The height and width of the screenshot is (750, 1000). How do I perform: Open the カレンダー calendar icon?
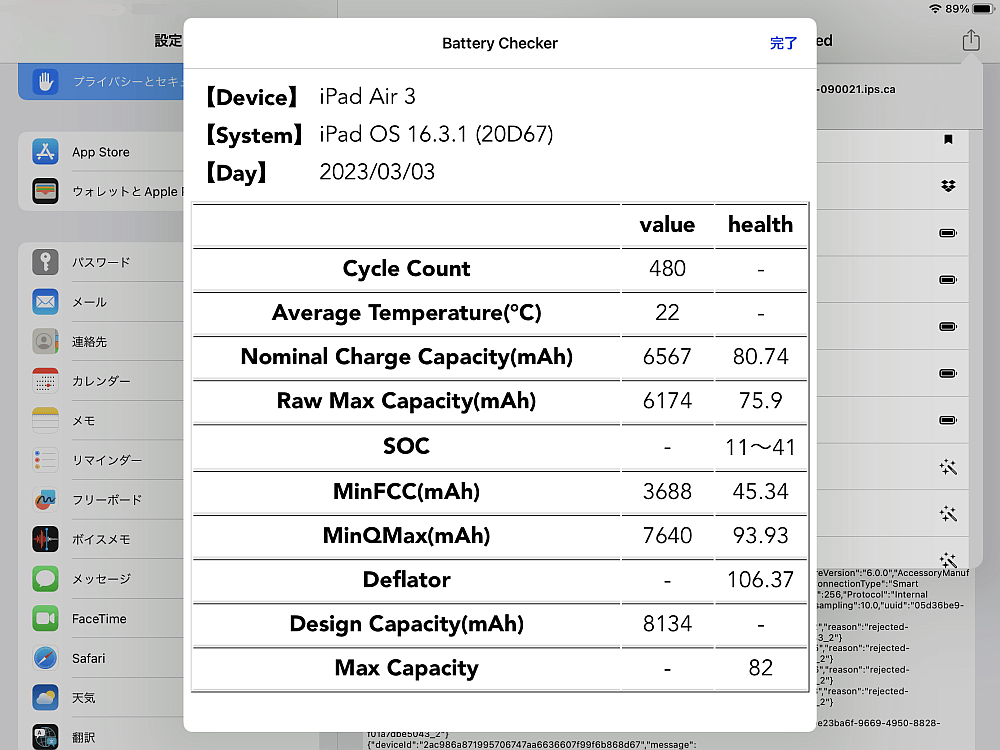(x=45, y=381)
